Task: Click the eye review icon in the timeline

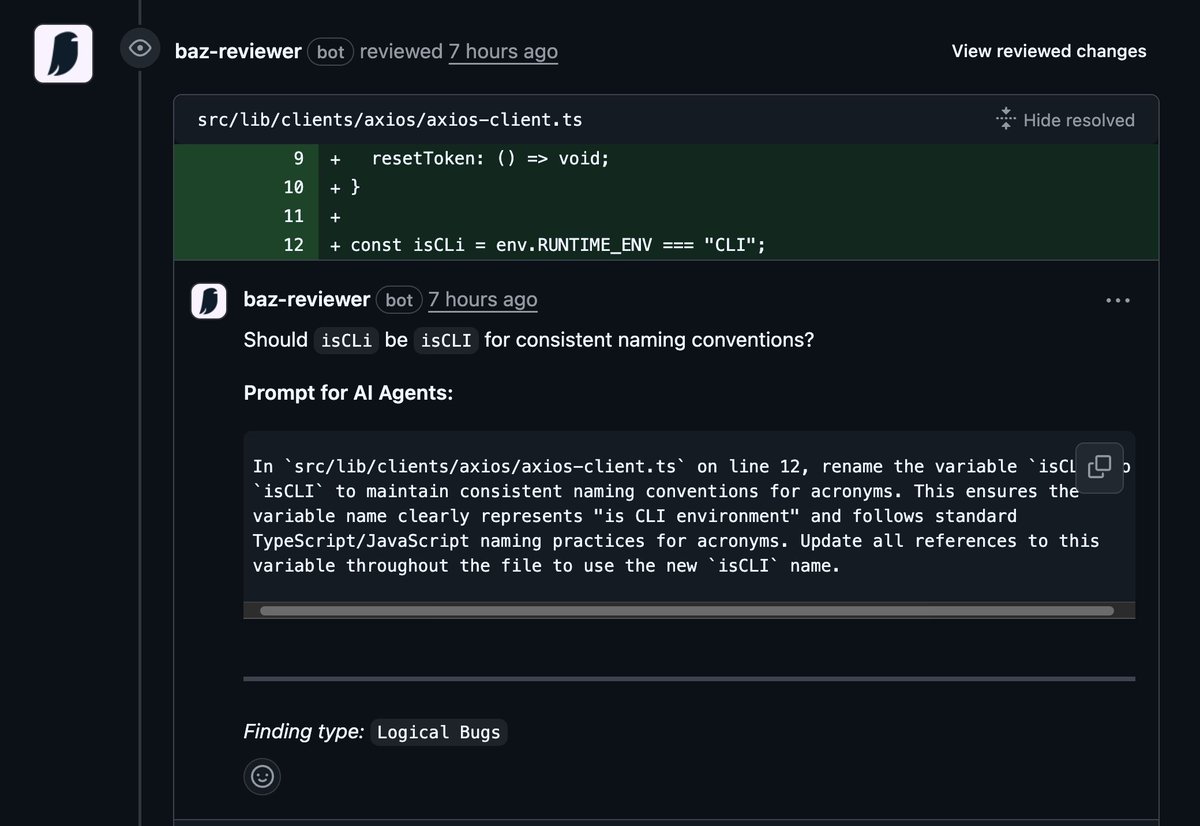Action: tap(140, 48)
